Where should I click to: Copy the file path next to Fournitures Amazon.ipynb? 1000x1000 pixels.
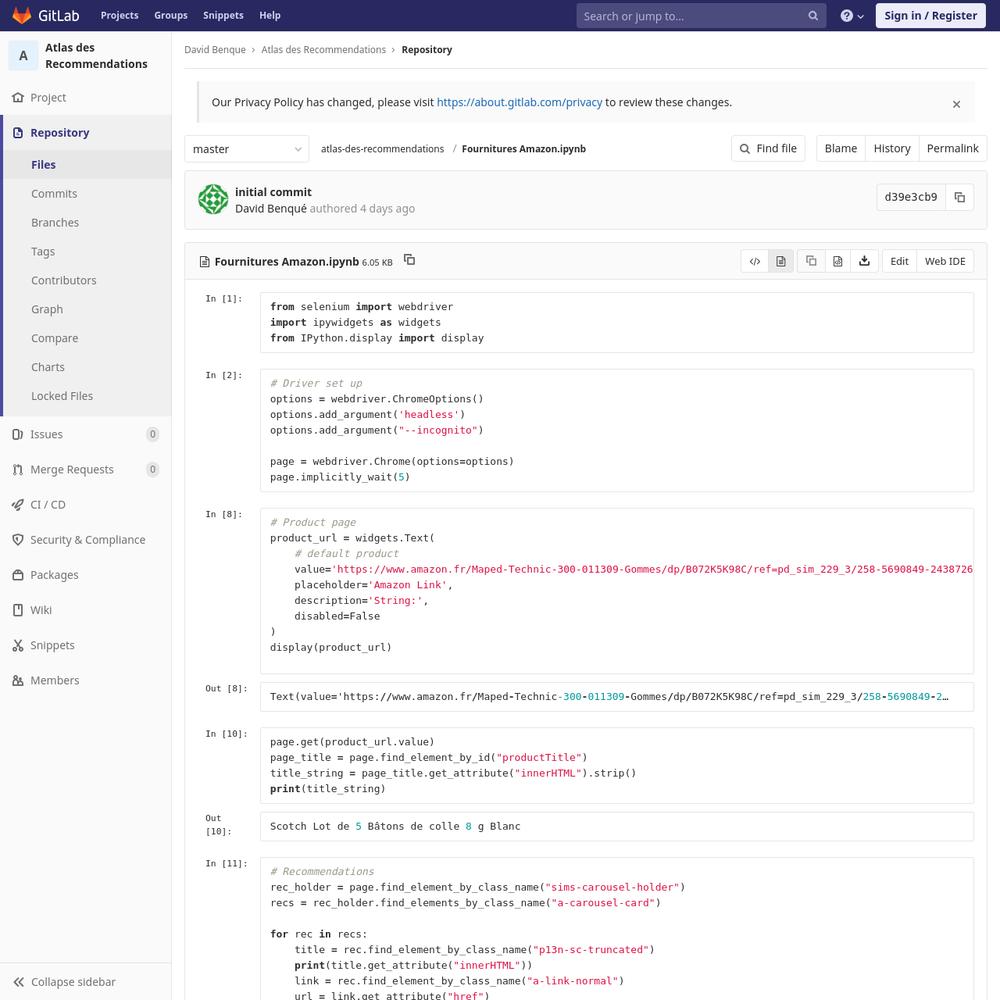pos(409,260)
